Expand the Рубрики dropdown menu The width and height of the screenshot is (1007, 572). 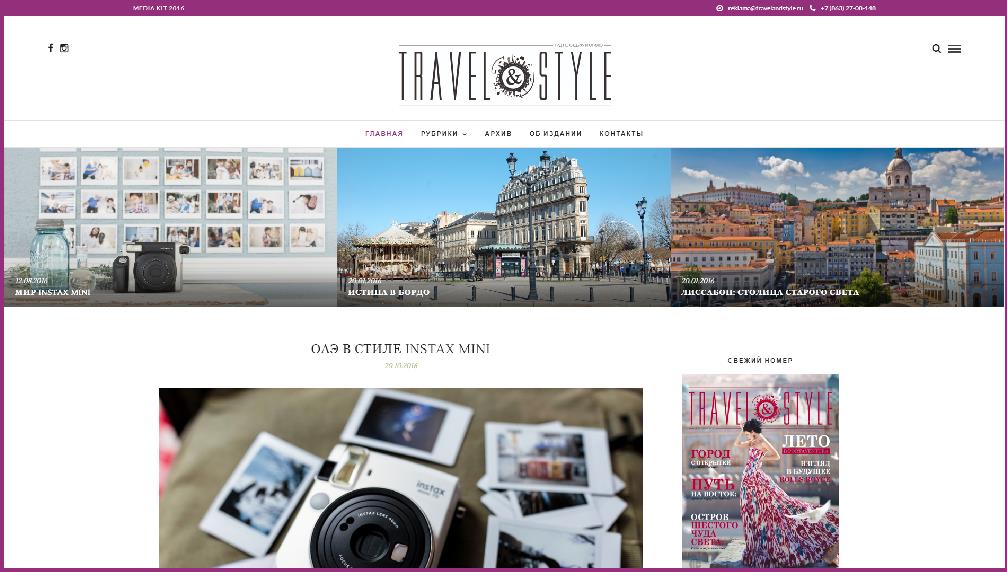[x=443, y=134]
